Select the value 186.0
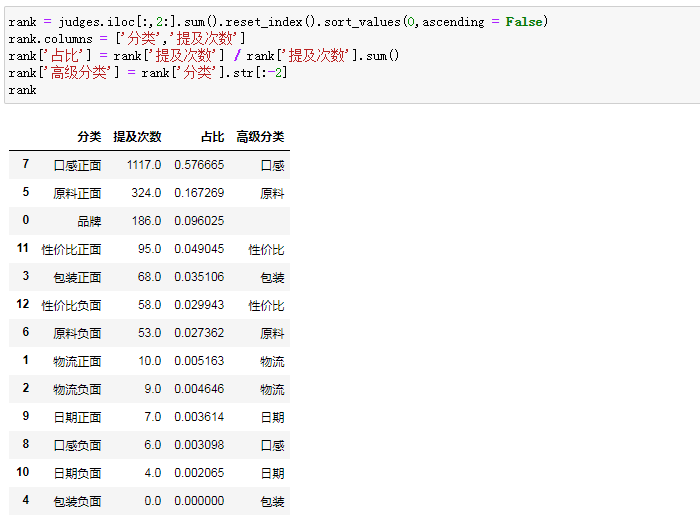700x520 pixels. [x=146, y=221]
